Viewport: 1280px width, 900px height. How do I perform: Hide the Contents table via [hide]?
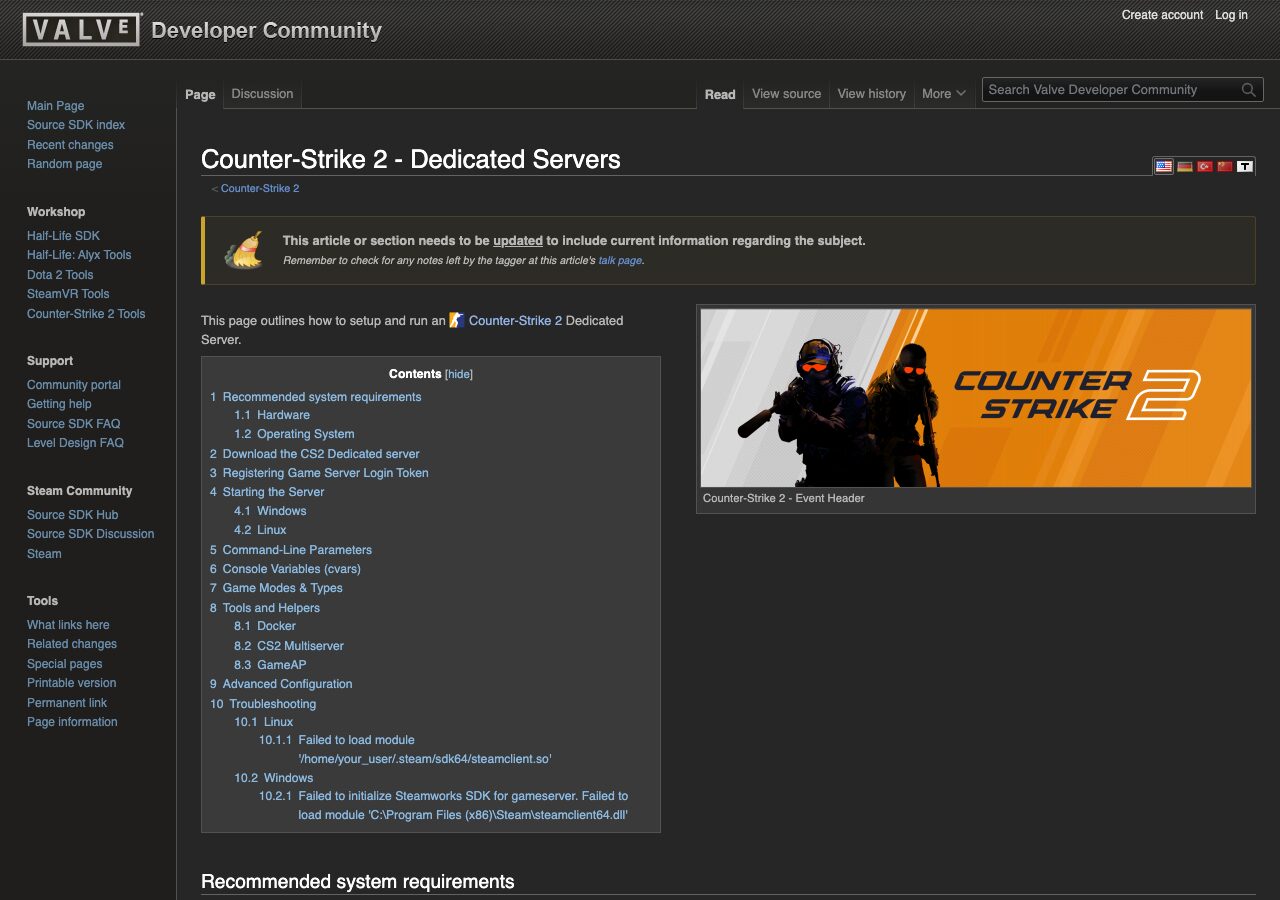459,374
